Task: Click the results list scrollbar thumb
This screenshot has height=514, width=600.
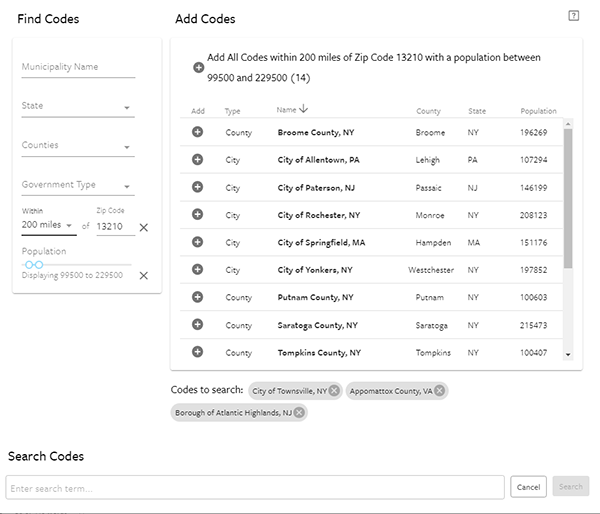Action: coord(568,198)
